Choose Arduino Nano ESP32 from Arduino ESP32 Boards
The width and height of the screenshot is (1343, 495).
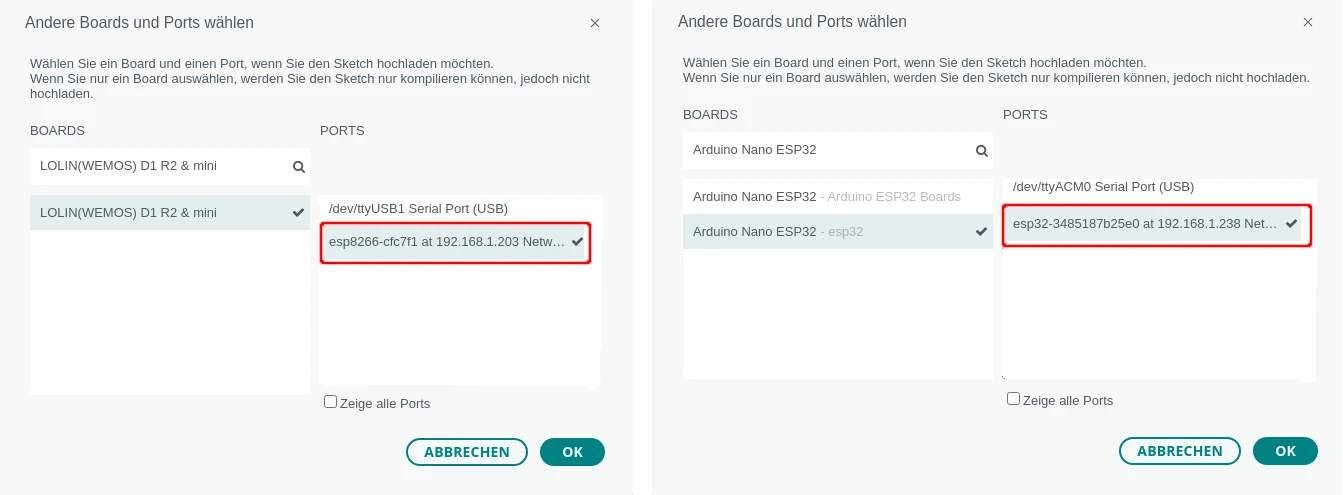826,196
